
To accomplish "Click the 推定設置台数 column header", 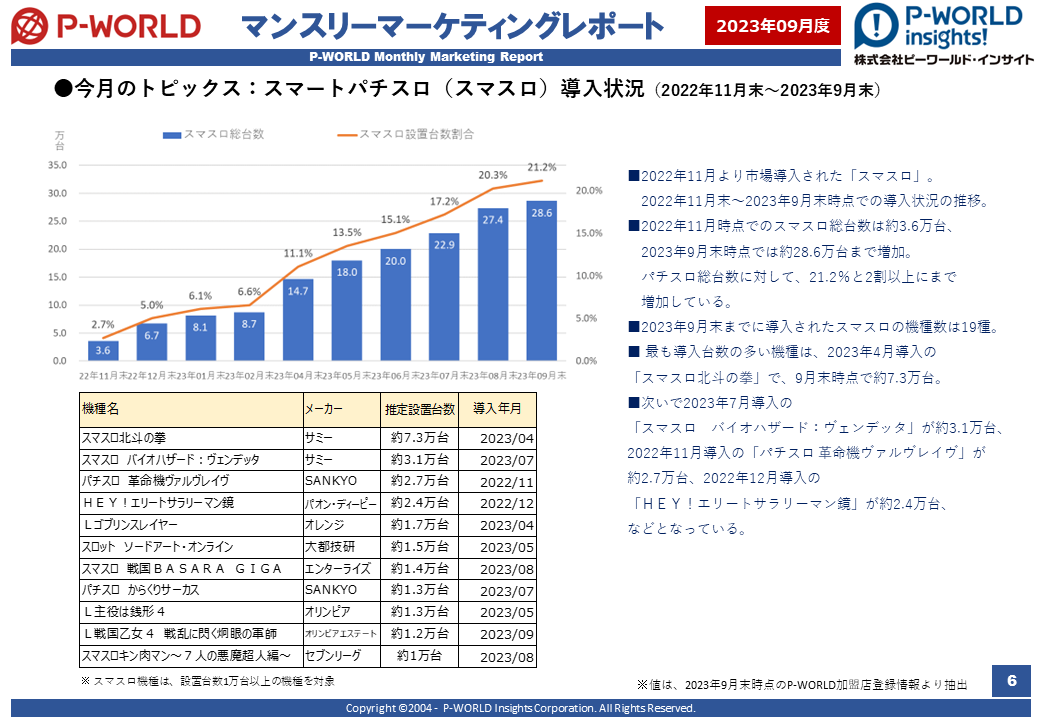I will (419, 410).
